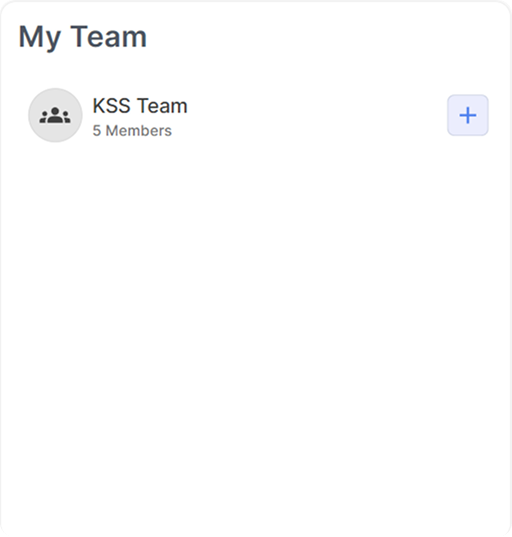This screenshot has height=537, width=512.
Task: Expand KSS Team with the plus button
Action: point(467,115)
